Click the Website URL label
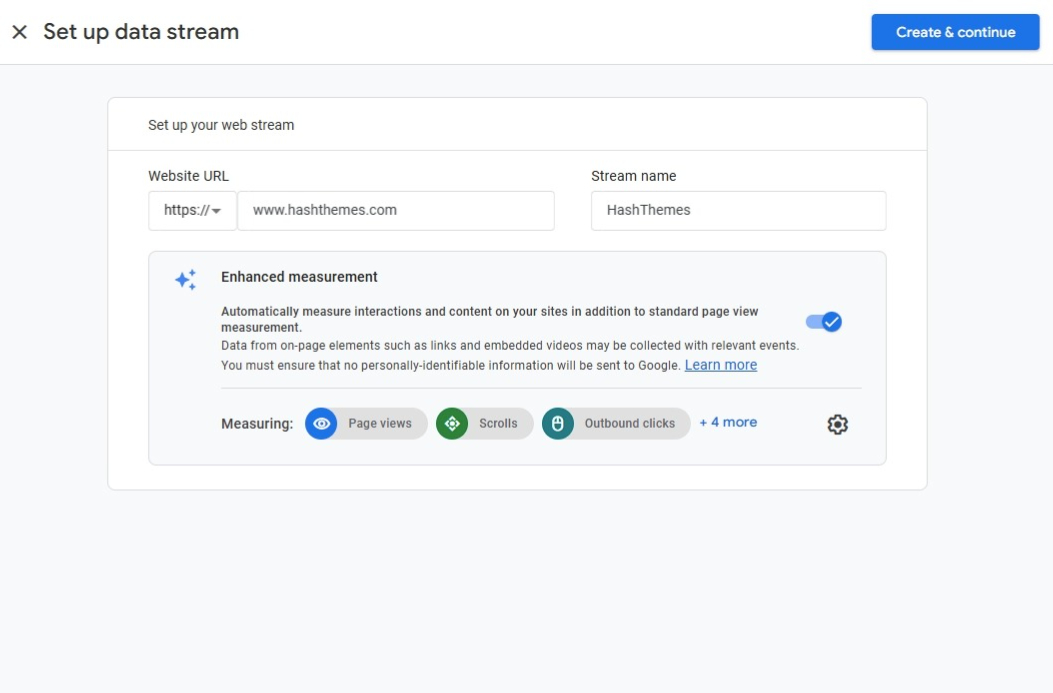Viewport: 1053px width, 693px height. pyautogui.click(x=188, y=176)
